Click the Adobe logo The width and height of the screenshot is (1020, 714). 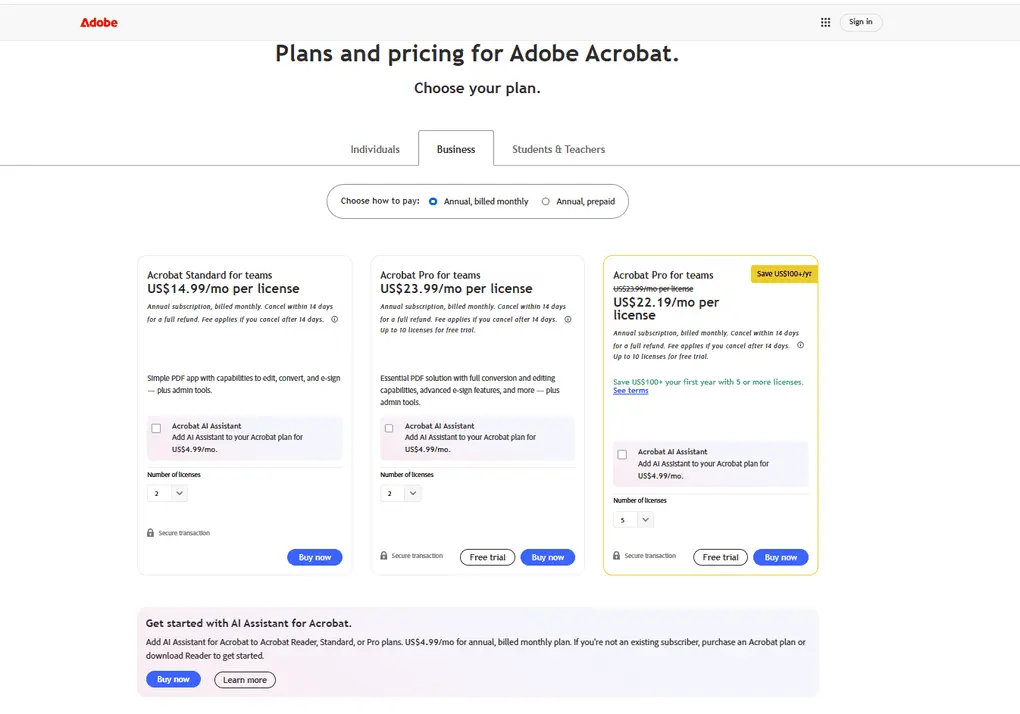pos(98,21)
